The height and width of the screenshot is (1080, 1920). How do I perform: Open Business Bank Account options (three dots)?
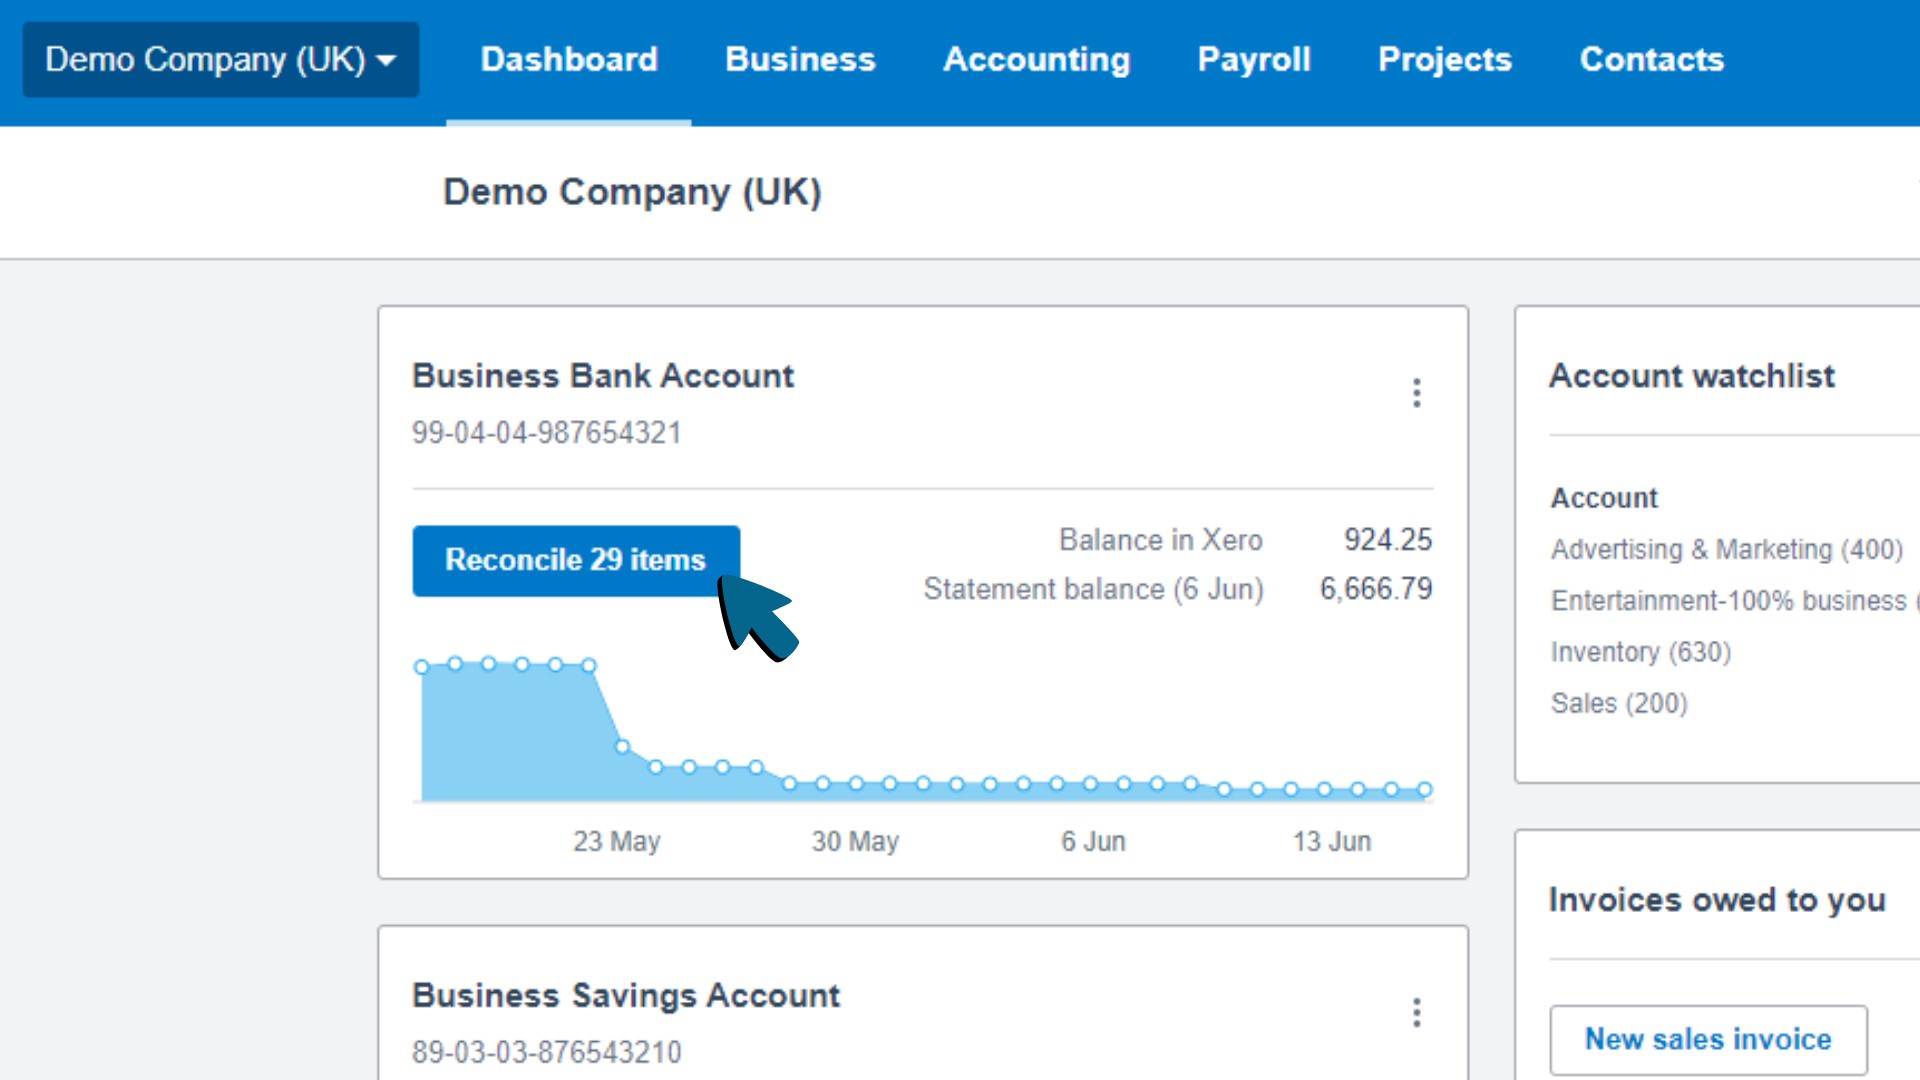click(1417, 393)
